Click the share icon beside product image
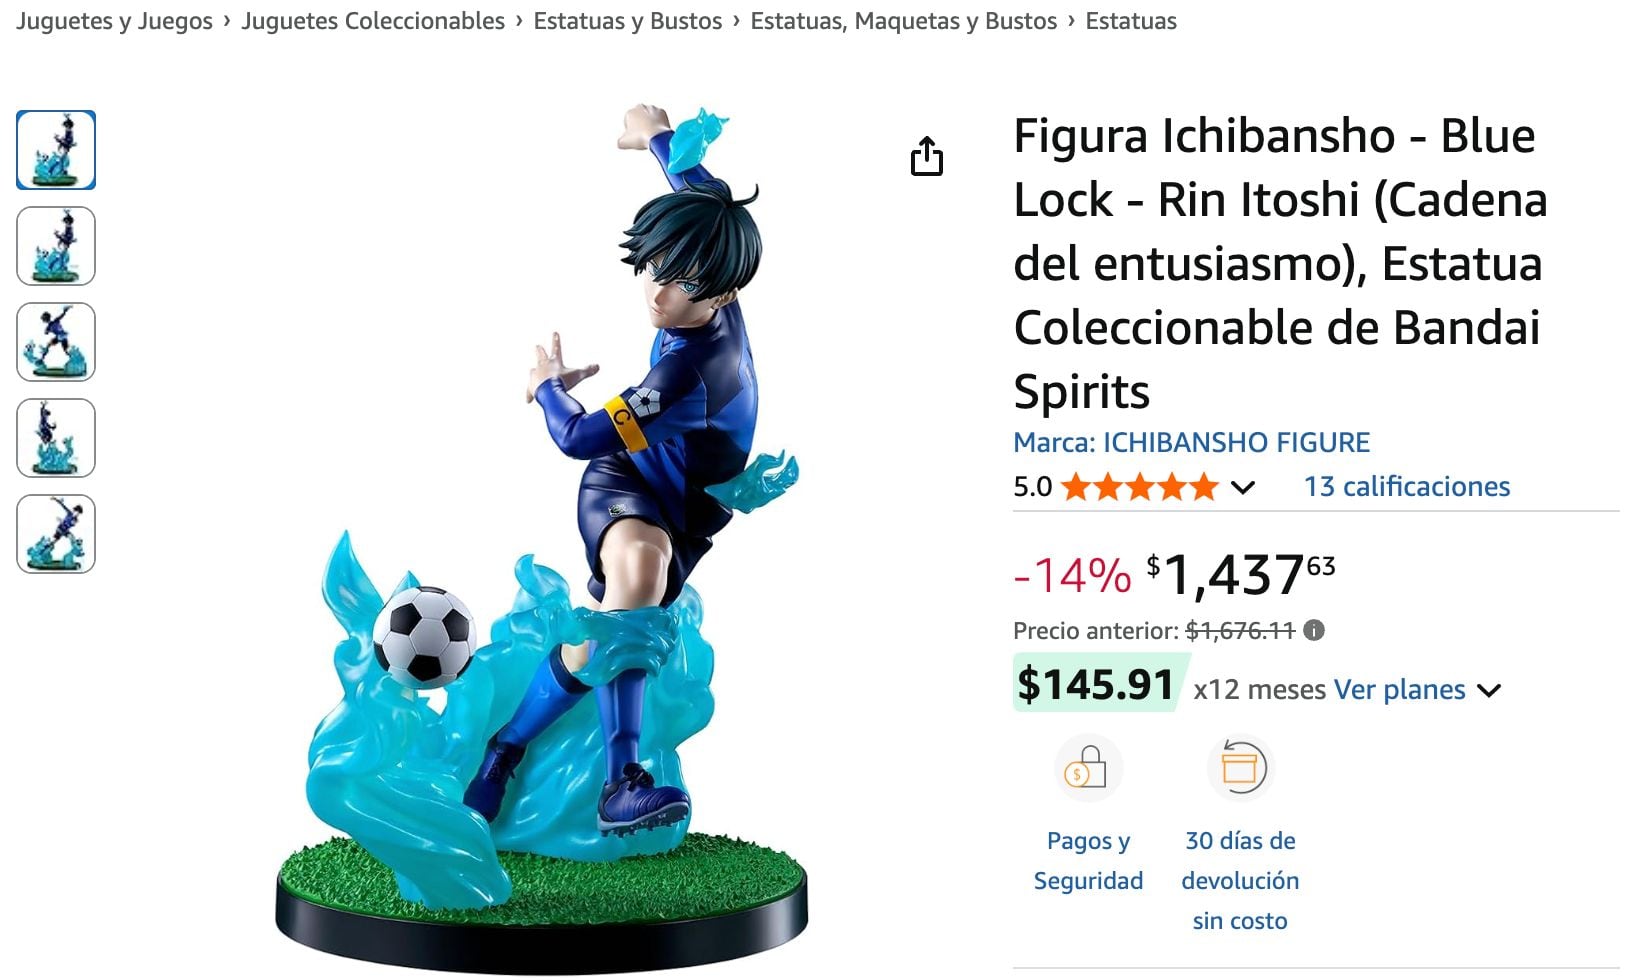 pyautogui.click(x=927, y=156)
